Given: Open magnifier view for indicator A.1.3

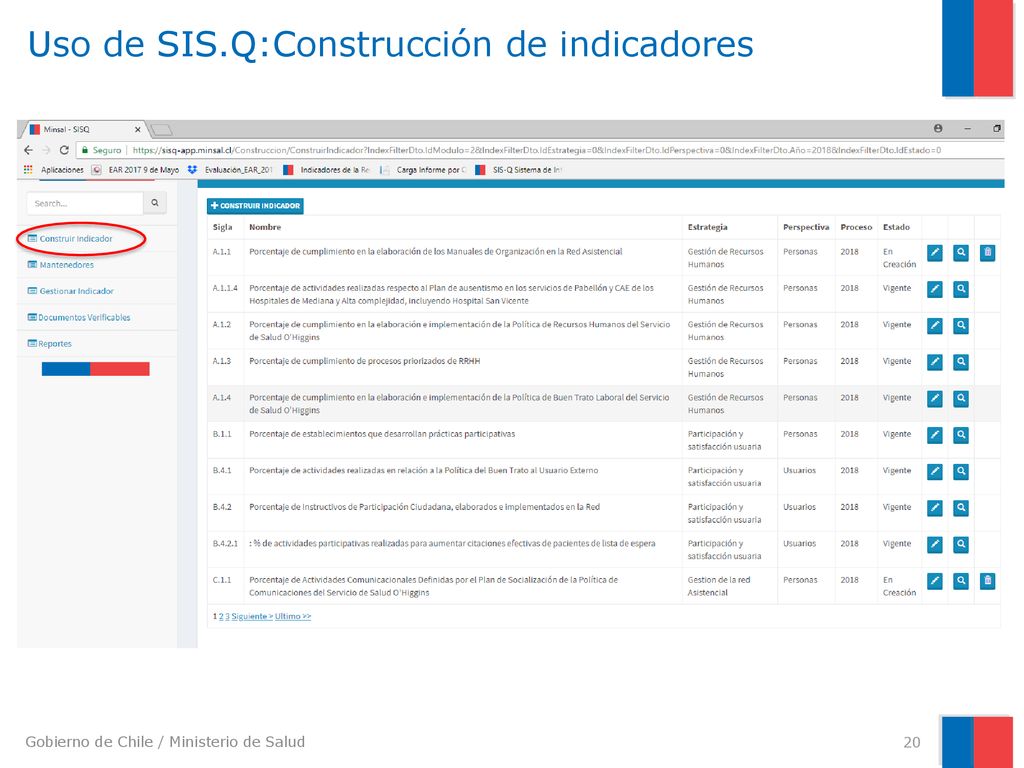Looking at the screenshot, I should [961, 362].
